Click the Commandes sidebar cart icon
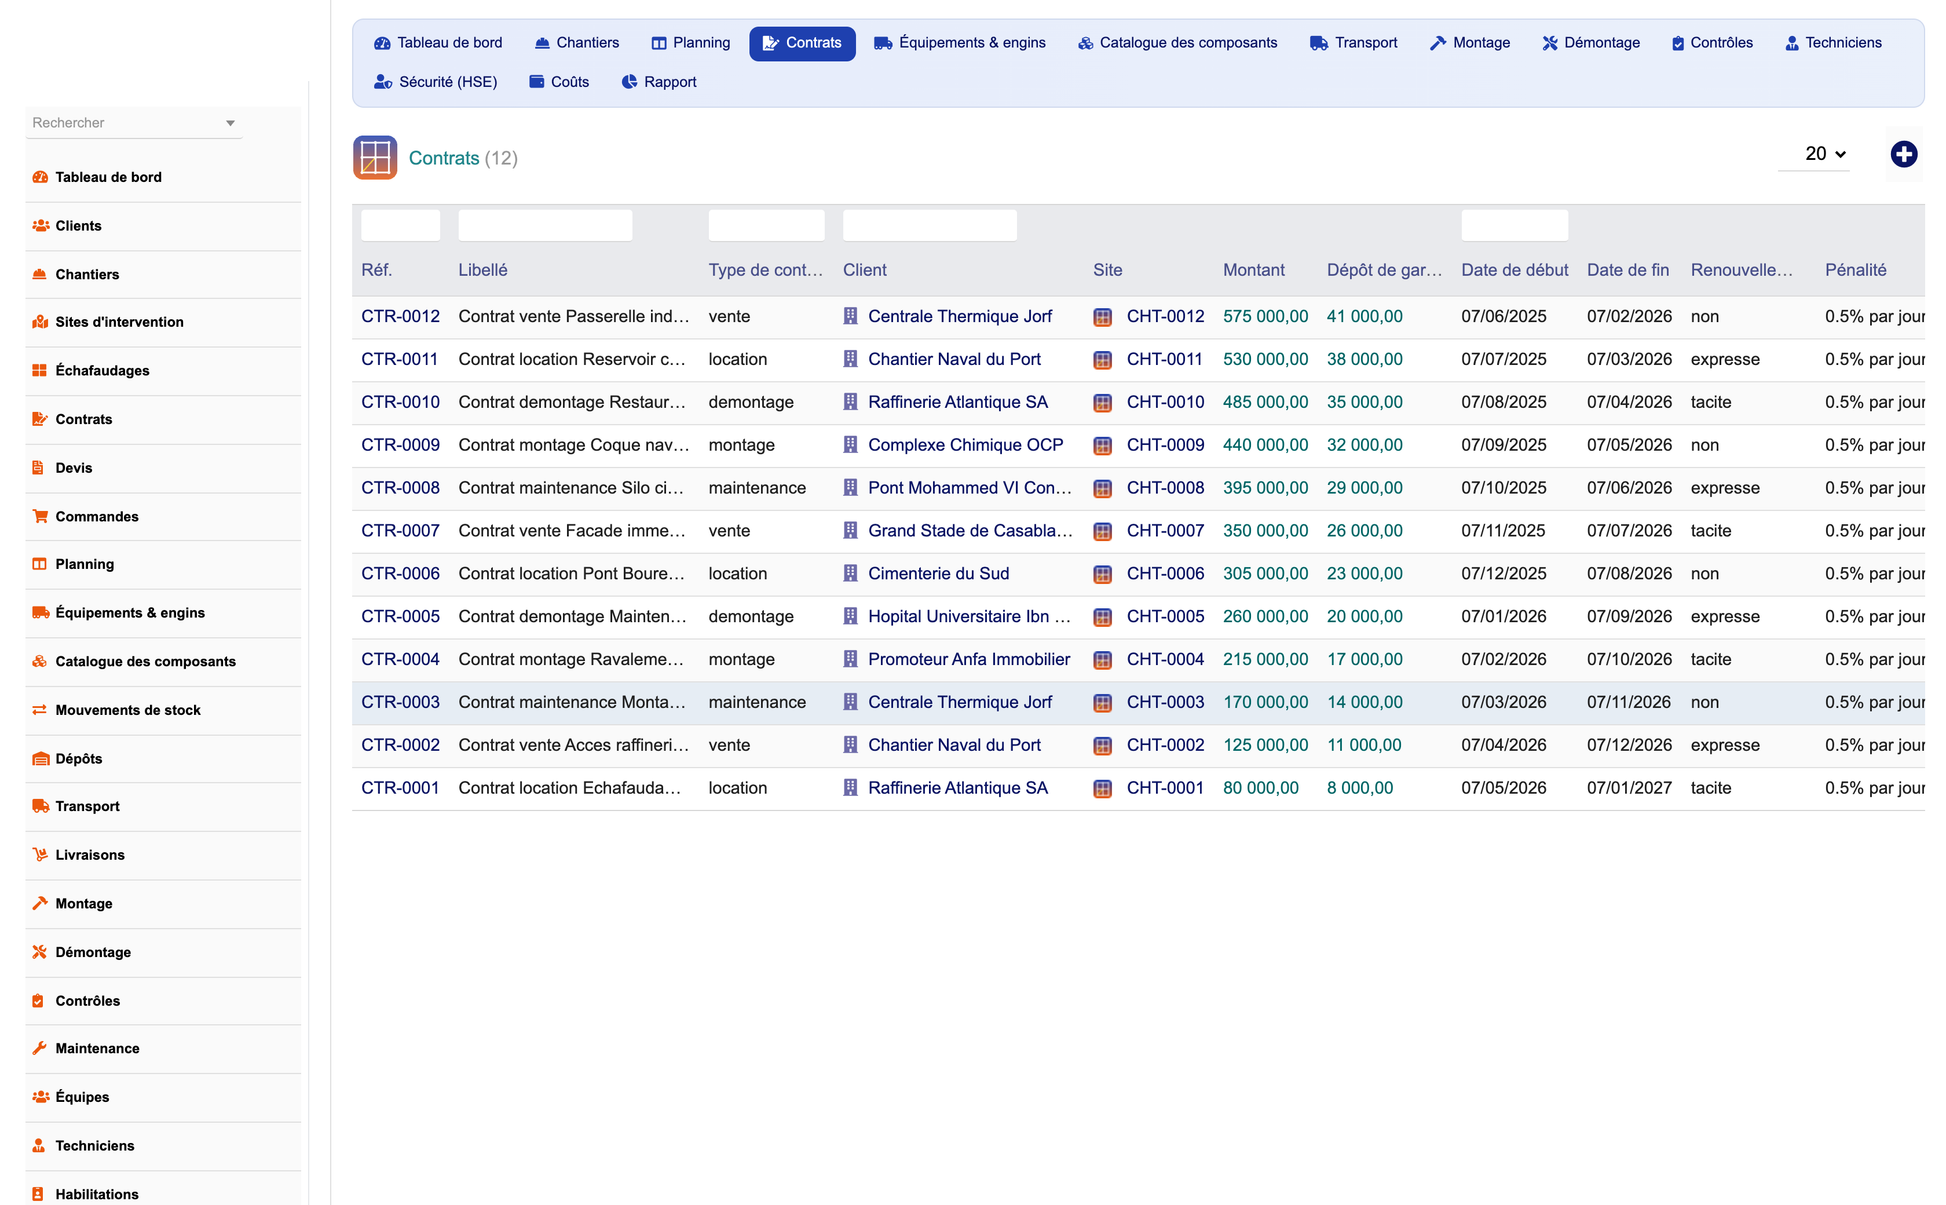Image resolution: width=1946 pixels, height=1205 pixels. tap(40, 517)
